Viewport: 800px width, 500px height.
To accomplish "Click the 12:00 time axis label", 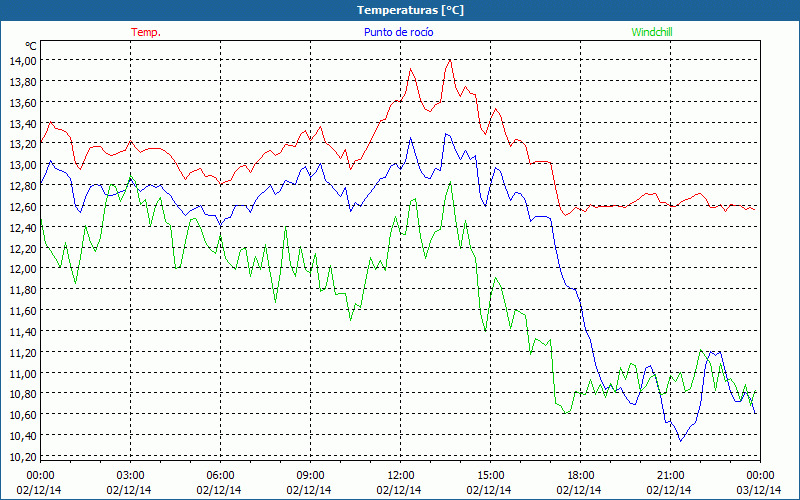I will pyautogui.click(x=401, y=476).
